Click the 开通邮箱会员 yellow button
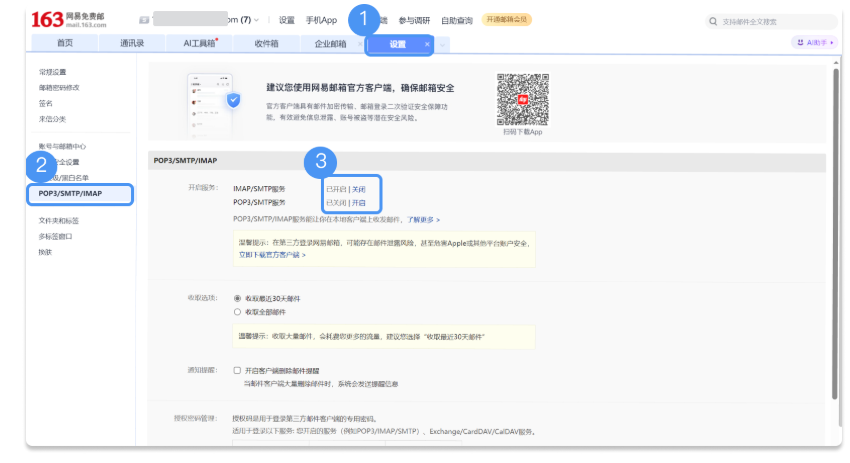This screenshot has width=850, height=463. tap(507, 20)
